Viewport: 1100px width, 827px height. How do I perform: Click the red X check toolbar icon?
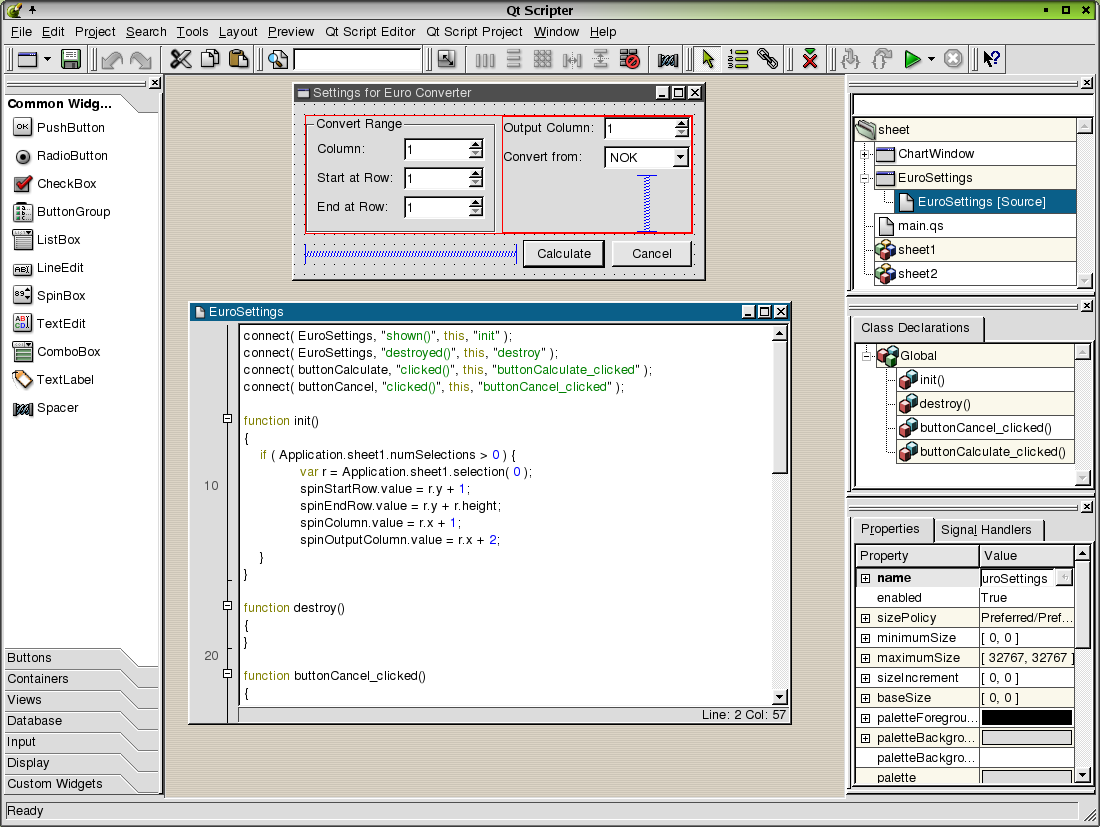pos(810,60)
